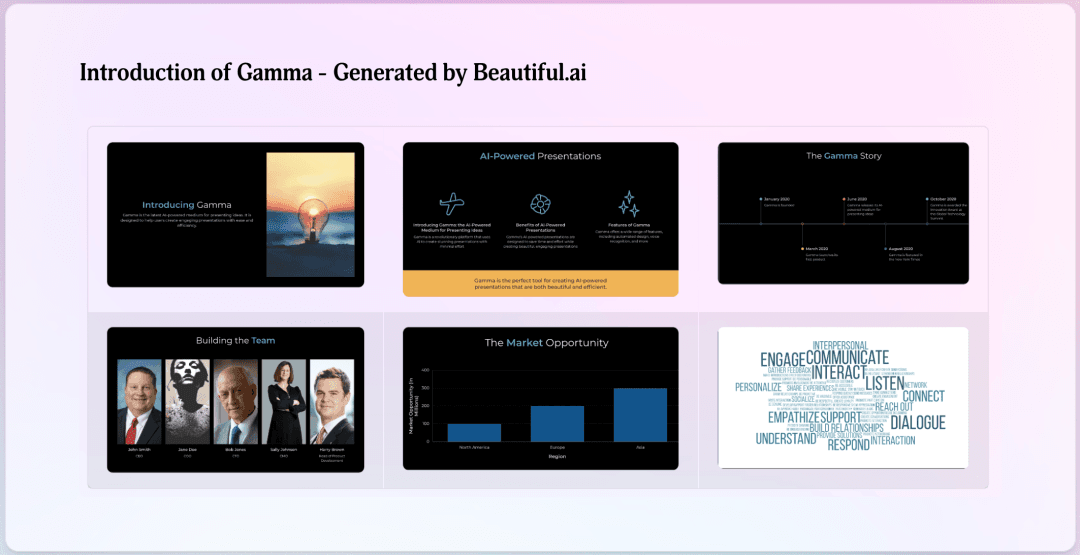
Task: Click 'The Market Opportunity' heading text
Action: (x=546, y=342)
